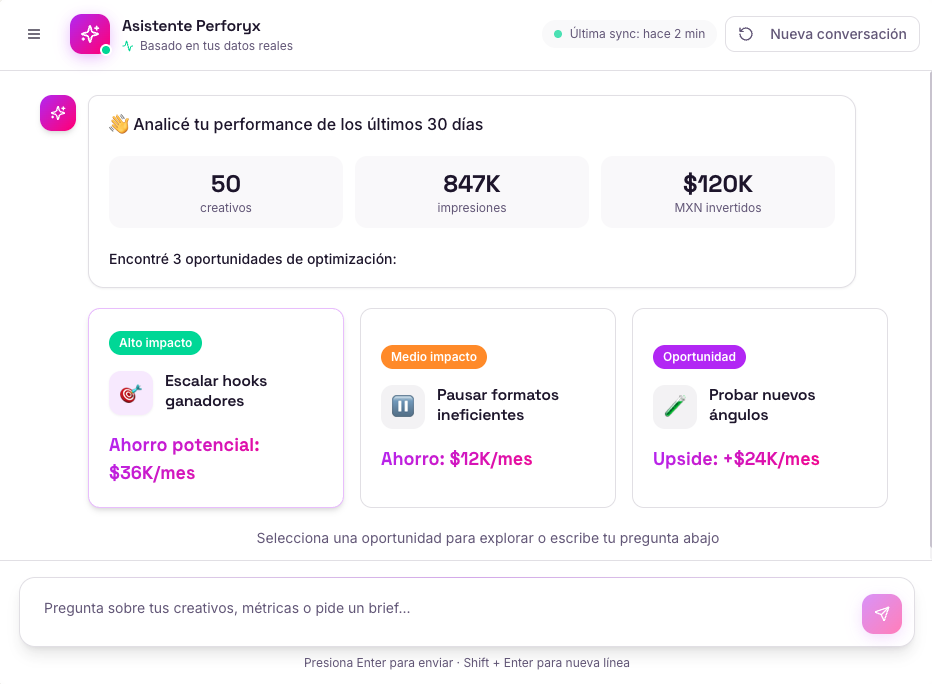
Task: Open the hamburger menu
Action: pos(33,33)
